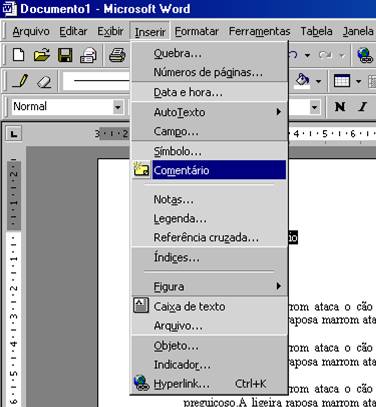This screenshot has width=376, height=407.
Task: Toggle Bold (N) formatting
Action: point(340,107)
